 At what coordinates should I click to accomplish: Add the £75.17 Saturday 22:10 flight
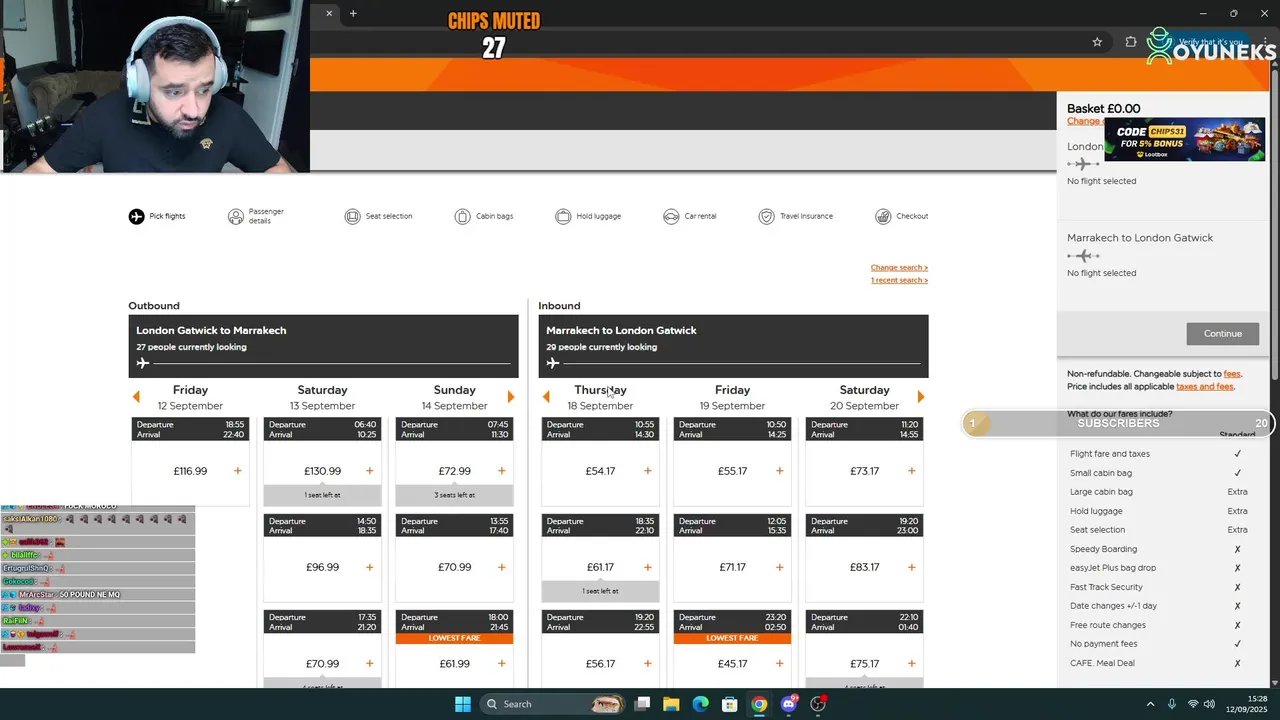tap(911, 663)
